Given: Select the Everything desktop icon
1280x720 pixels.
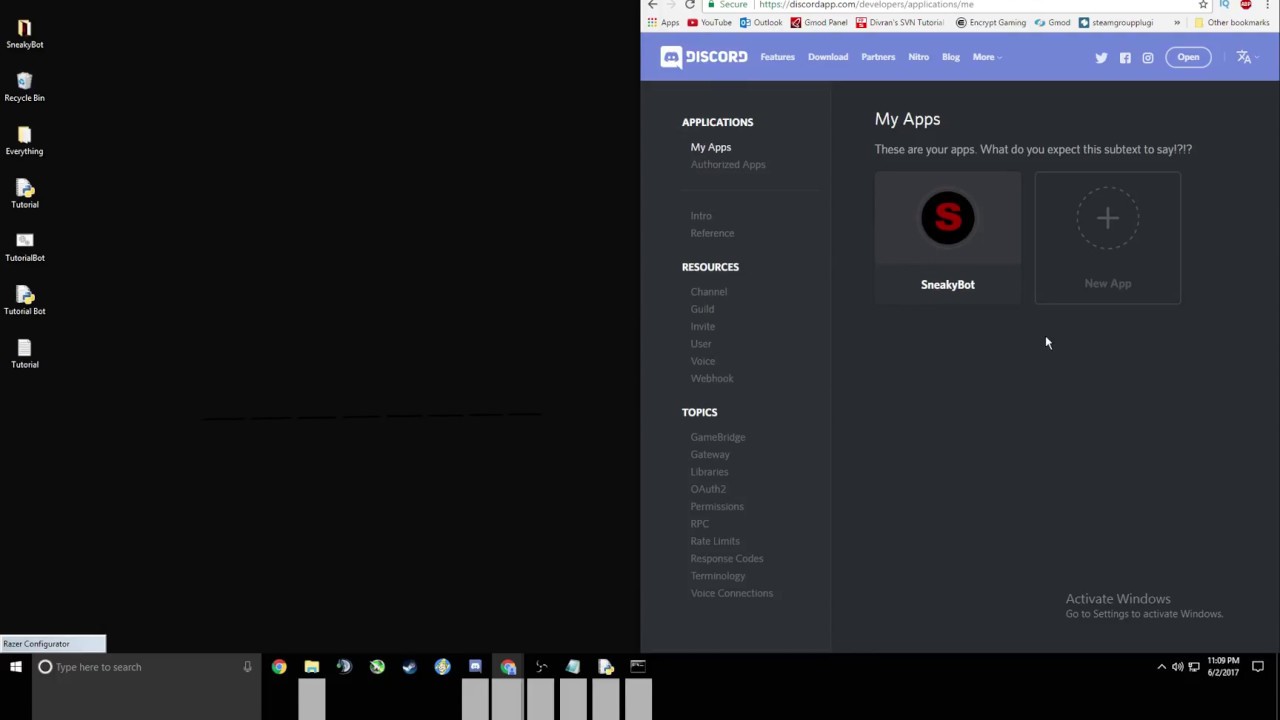Looking at the screenshot, I should 25,141.
